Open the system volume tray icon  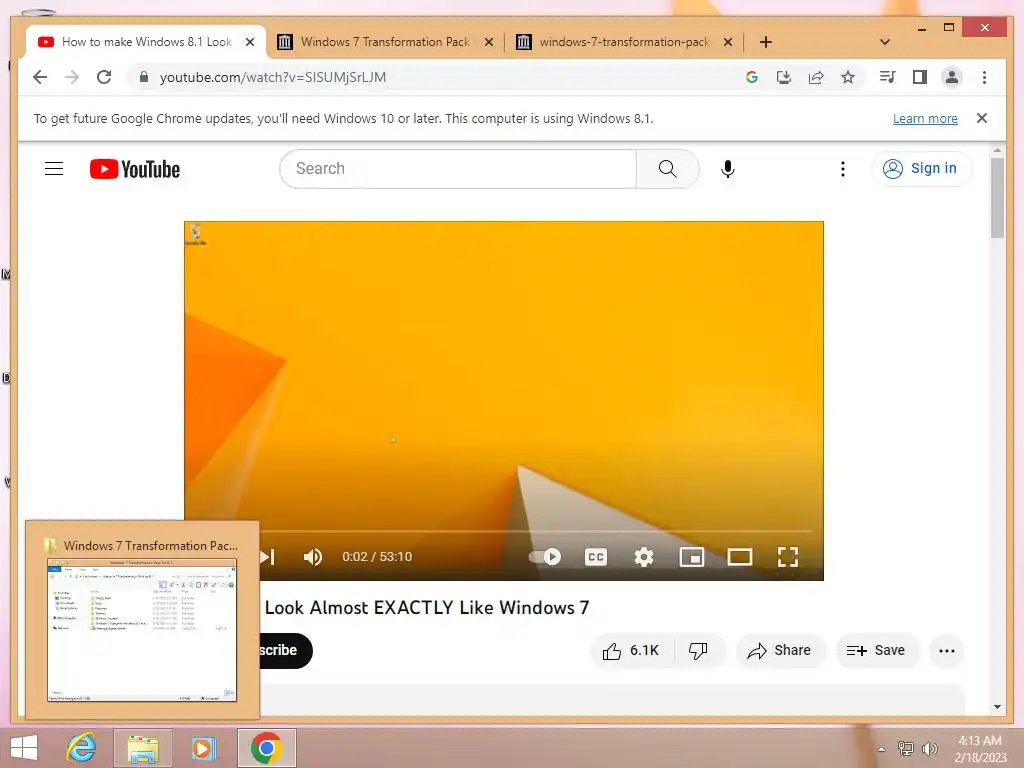pyautogui.click(x=929, y=749)
